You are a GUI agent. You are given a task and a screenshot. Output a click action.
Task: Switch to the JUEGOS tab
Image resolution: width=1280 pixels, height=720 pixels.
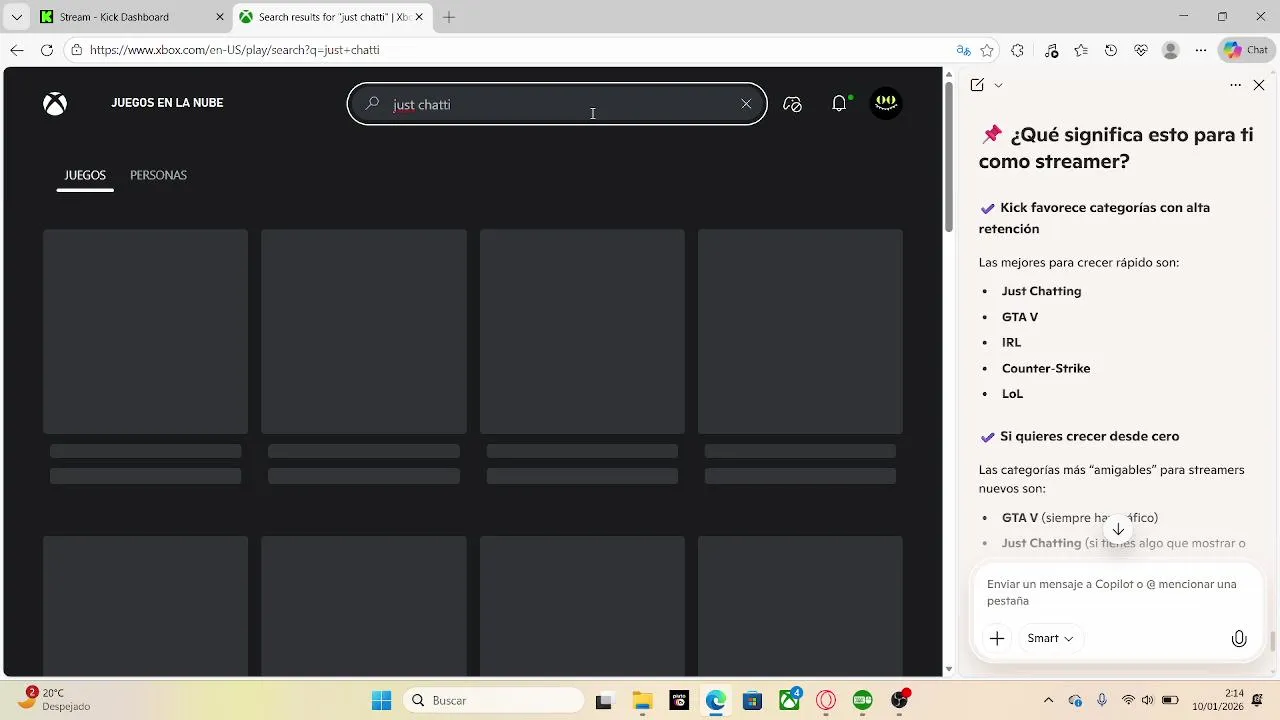tap(85, 175)
